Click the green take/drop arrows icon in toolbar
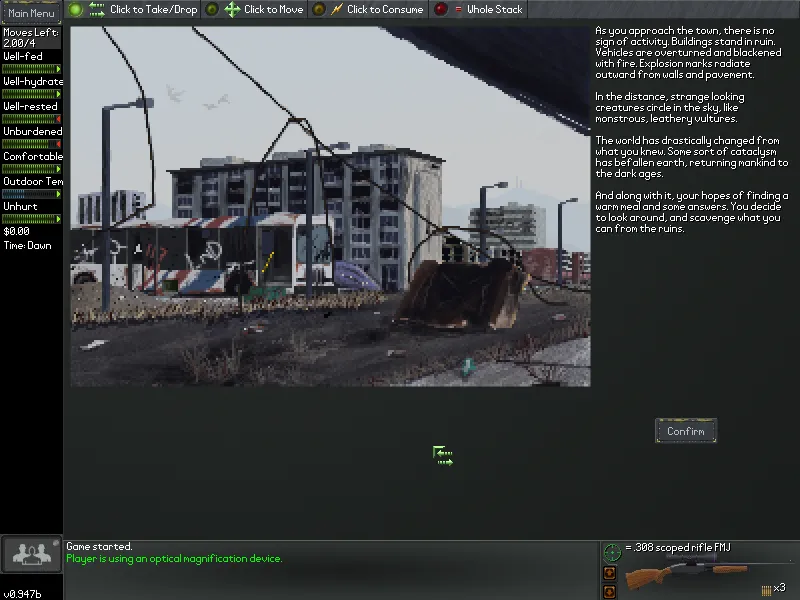The width and height of the screenshot is (800, 600). 97,9
